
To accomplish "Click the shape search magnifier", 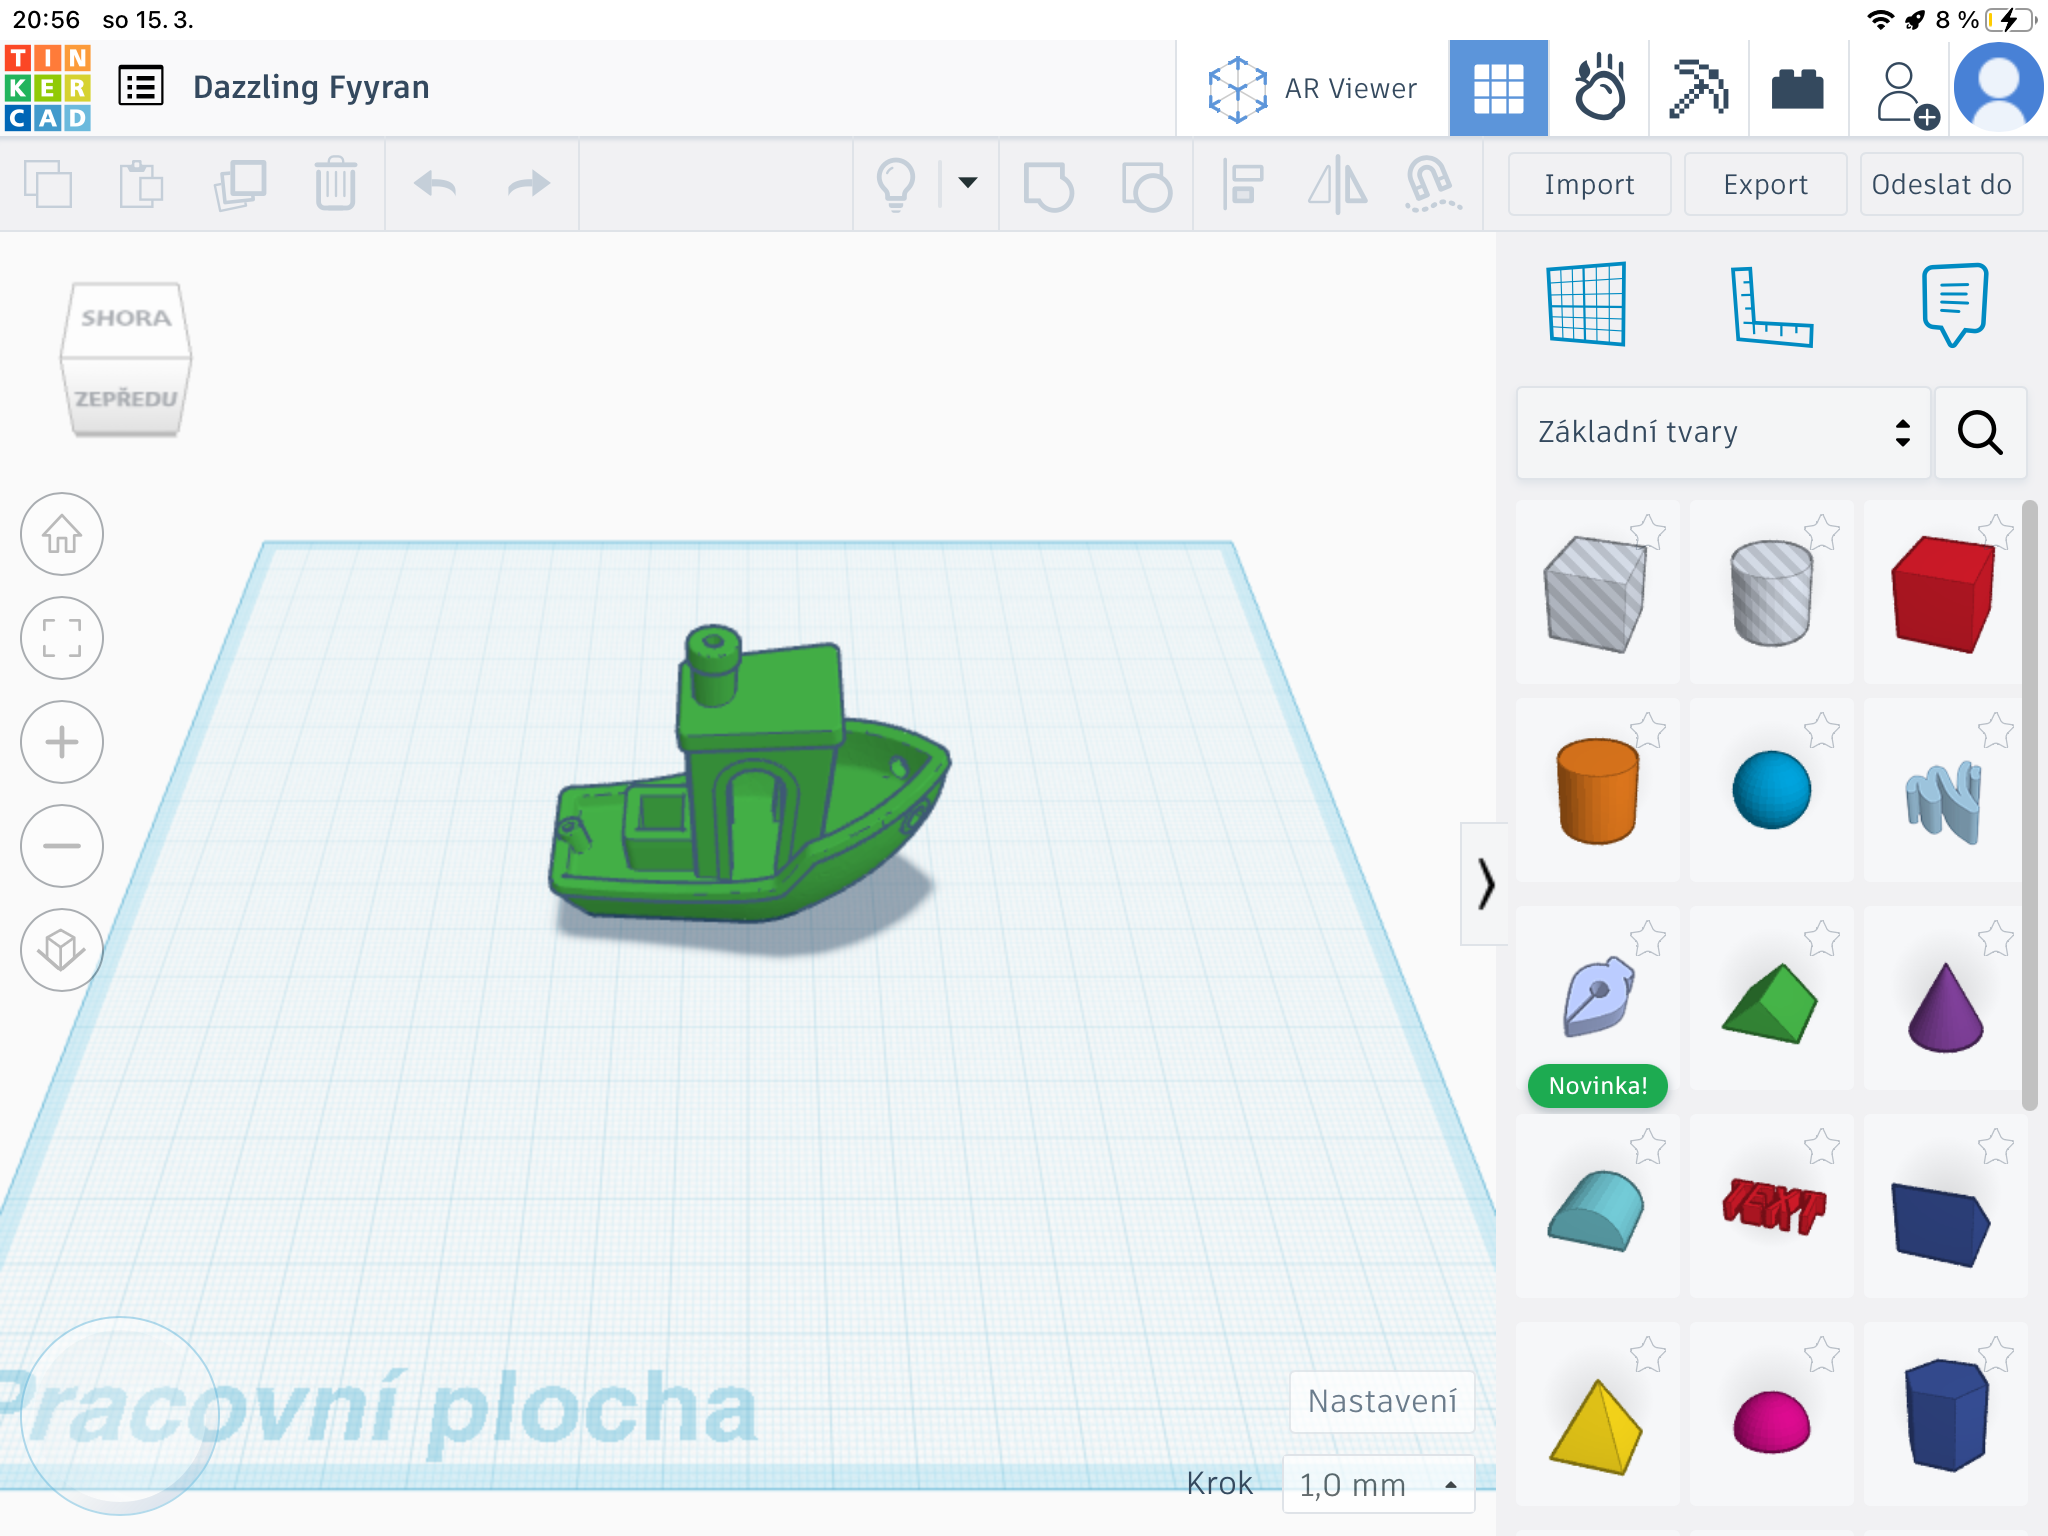I will 1980,432.
